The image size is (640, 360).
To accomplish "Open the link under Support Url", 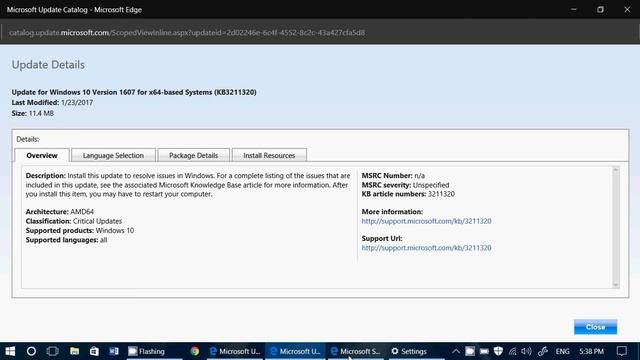I will pyautogui.click(x=426, y=248).
